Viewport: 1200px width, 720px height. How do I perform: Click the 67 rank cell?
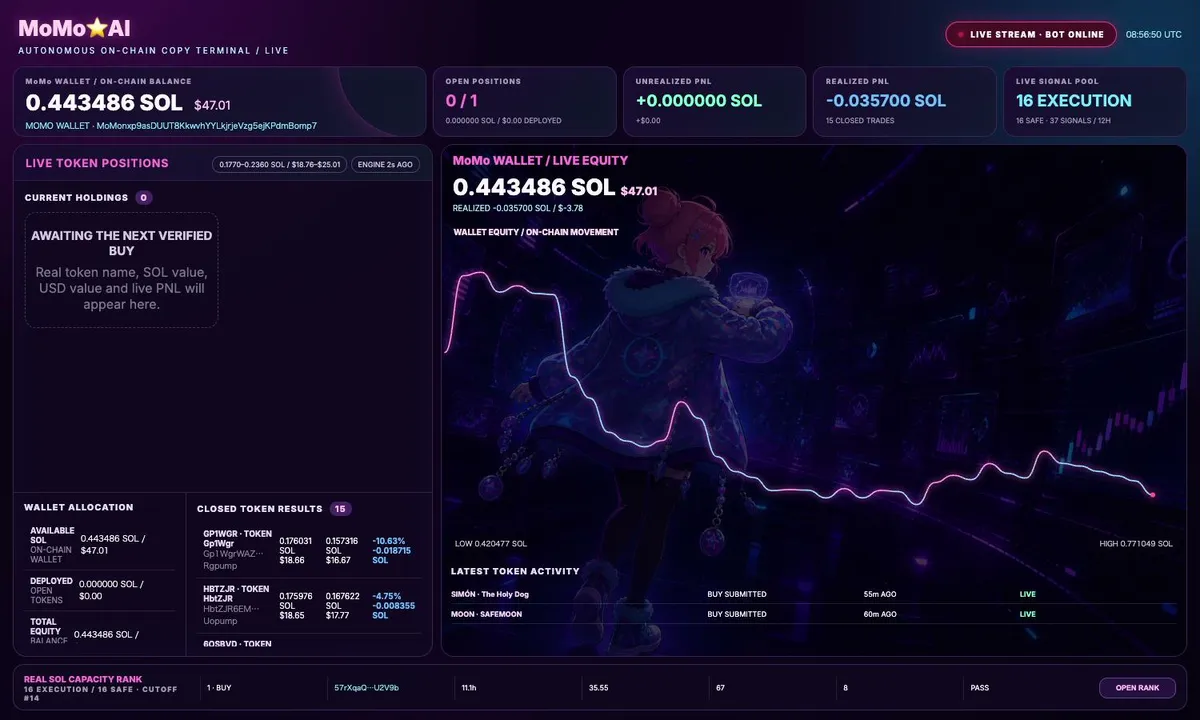pyautogui.click(x=720, y=688)
